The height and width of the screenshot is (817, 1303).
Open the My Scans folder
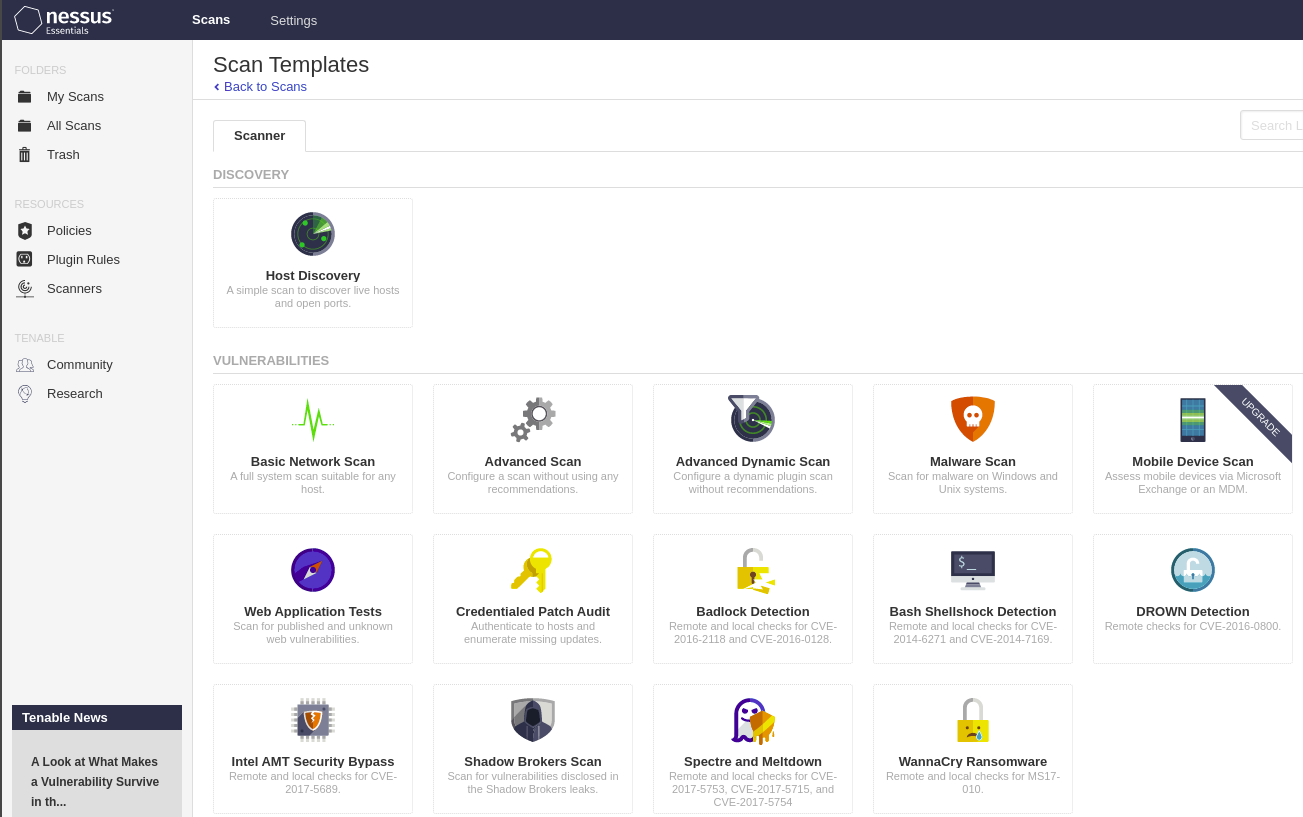click(75, 96)
